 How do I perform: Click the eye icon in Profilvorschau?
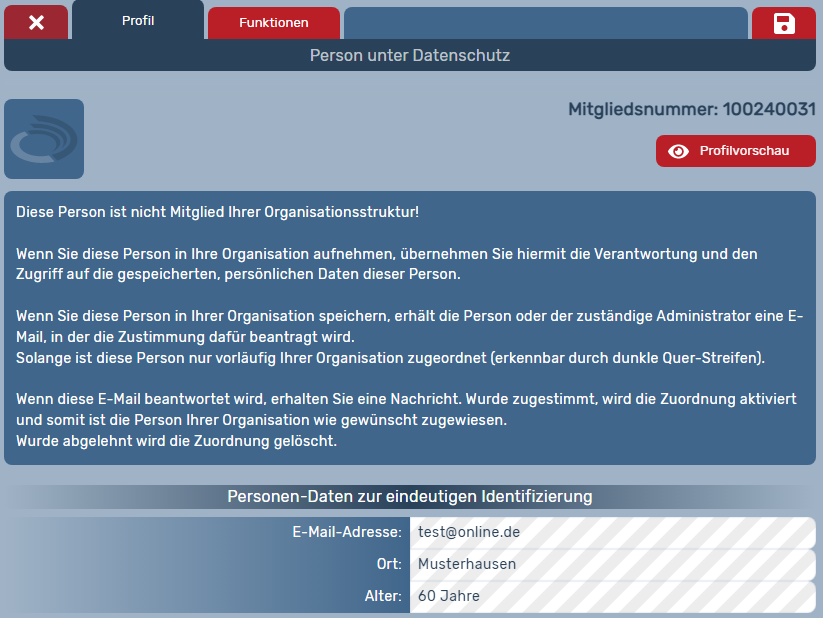point(679,151)
